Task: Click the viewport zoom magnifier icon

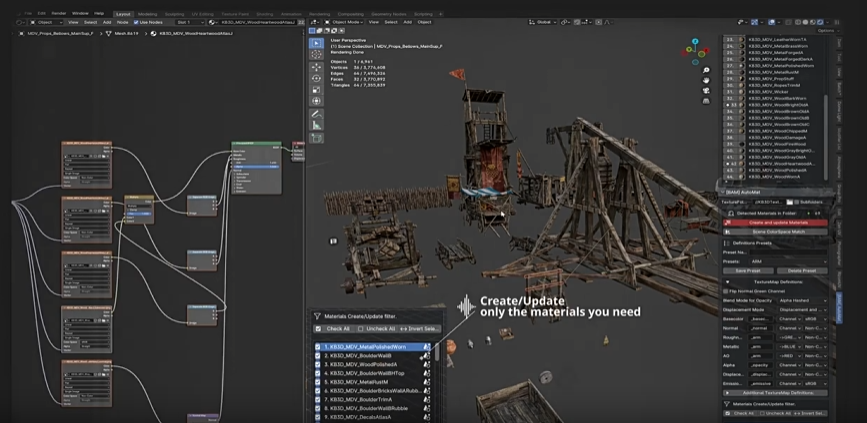Action: pyautogui.click(x=706, y=70)
